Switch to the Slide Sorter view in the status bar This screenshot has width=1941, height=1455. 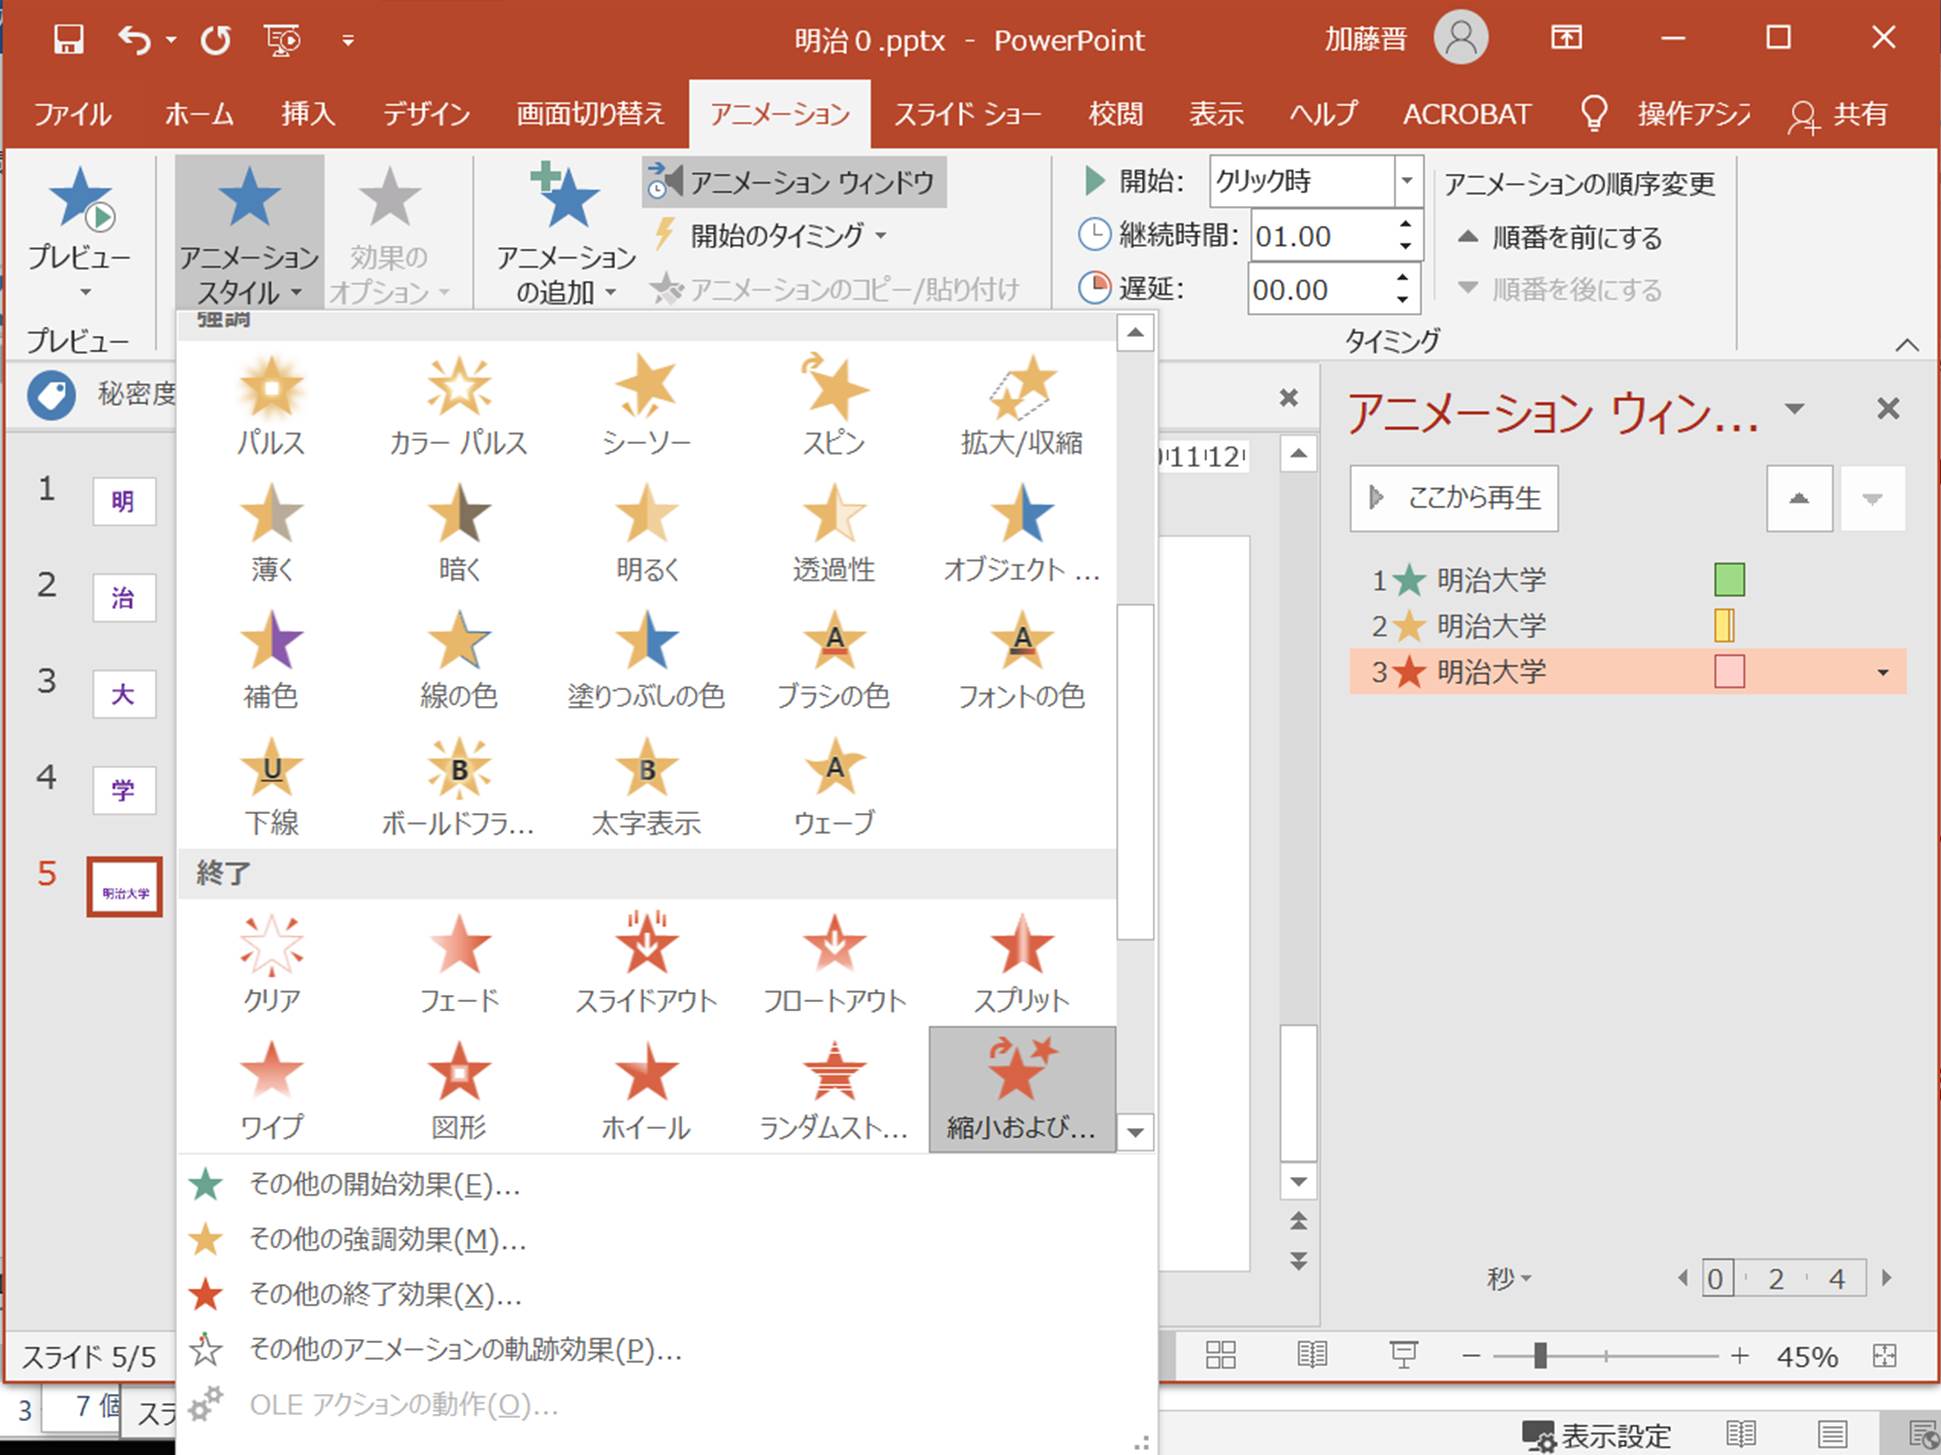pyautogui.click(x=1221, y=1355)
